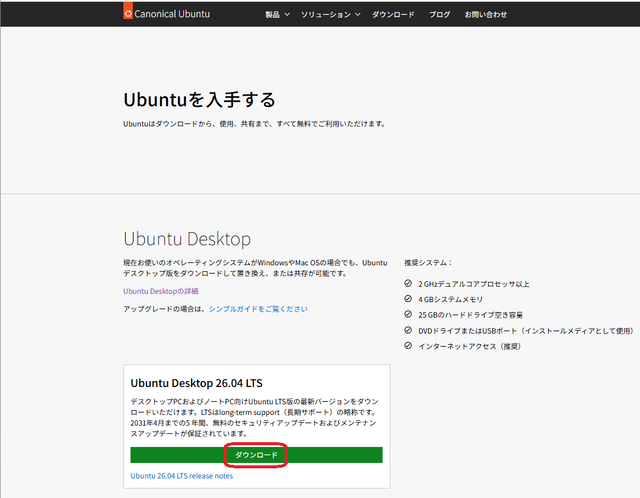Click the text 25 GBのハードドライブ空き容量

[x=470, y=315]
